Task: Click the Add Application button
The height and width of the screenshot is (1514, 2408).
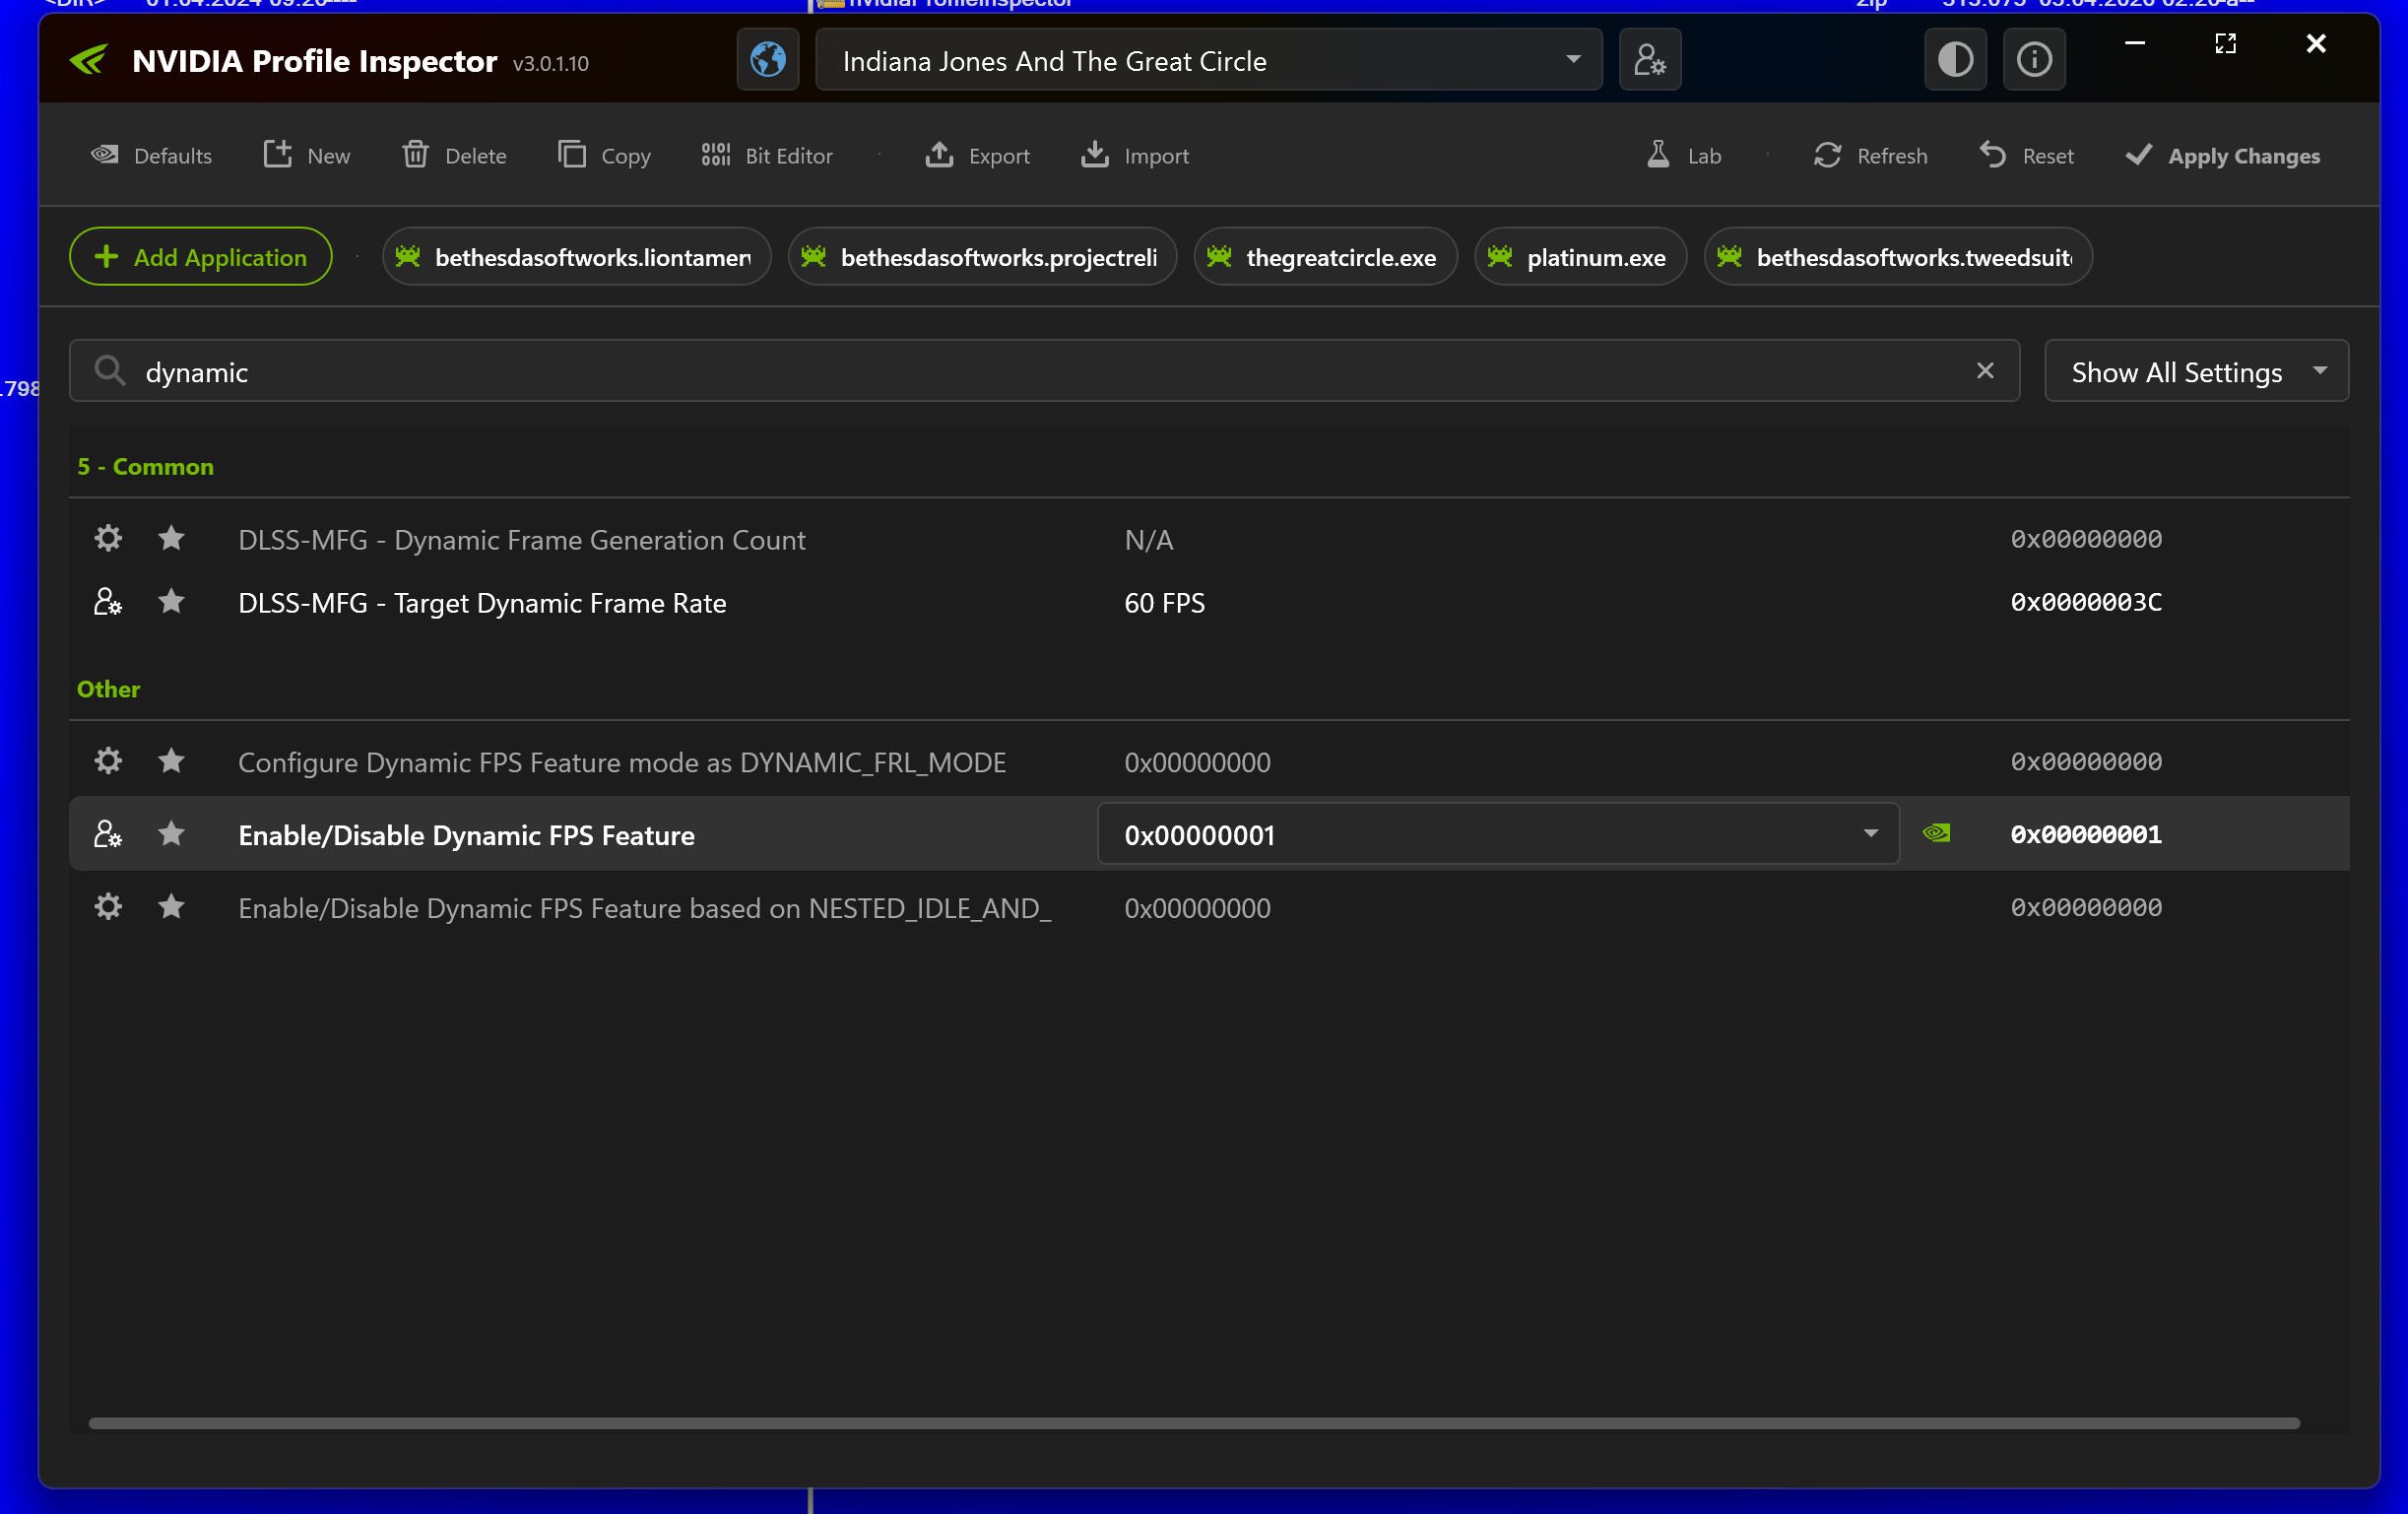Action: pyautogui.click(x=200, y=257)
